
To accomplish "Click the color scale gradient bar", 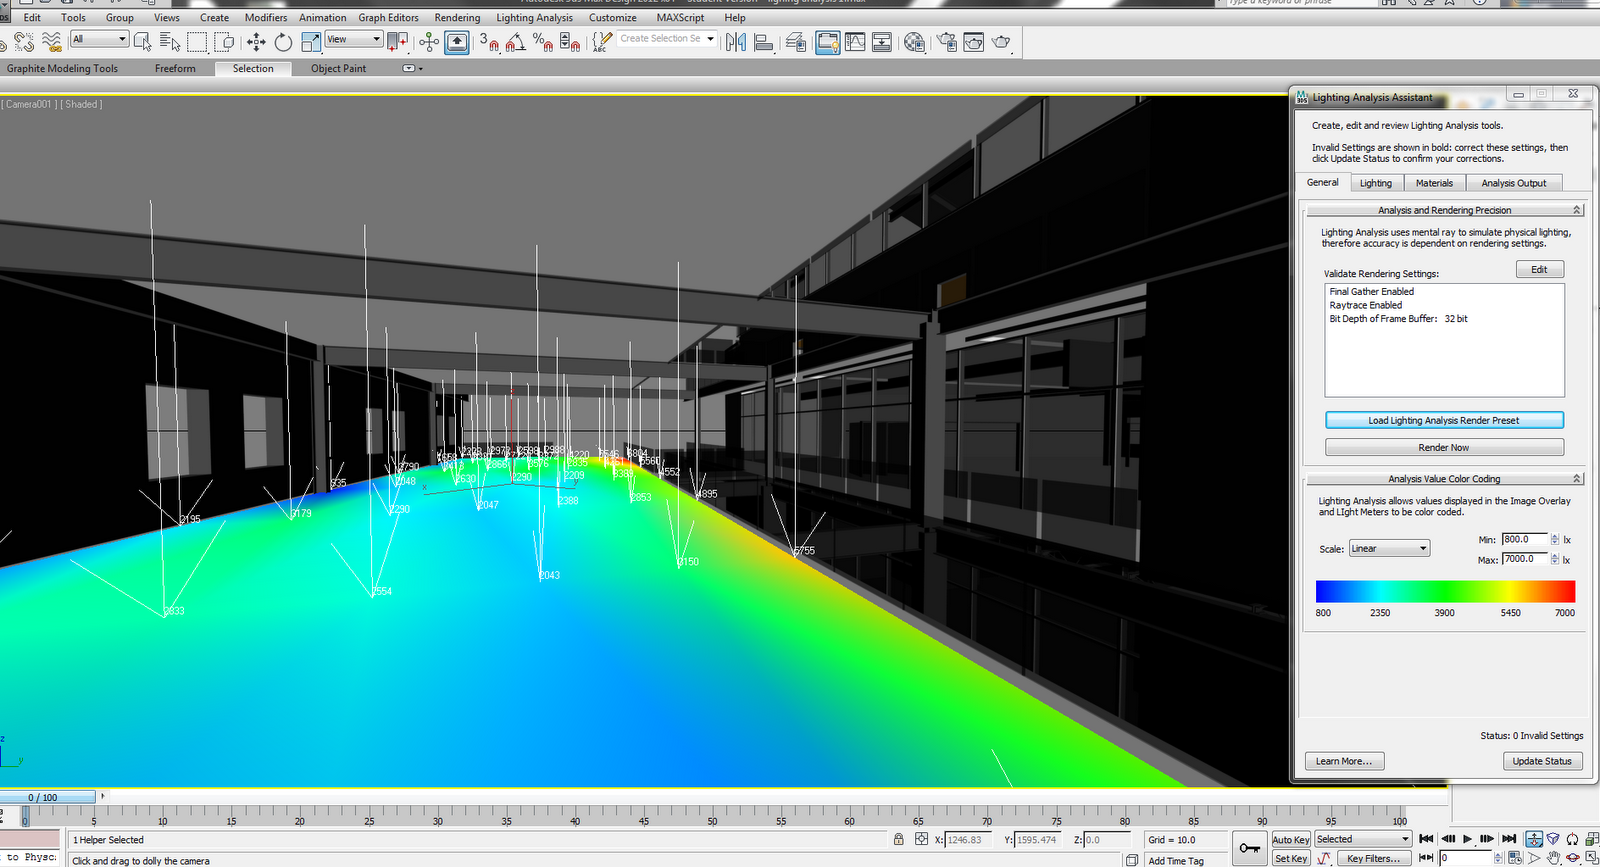I will (1445, 591).
